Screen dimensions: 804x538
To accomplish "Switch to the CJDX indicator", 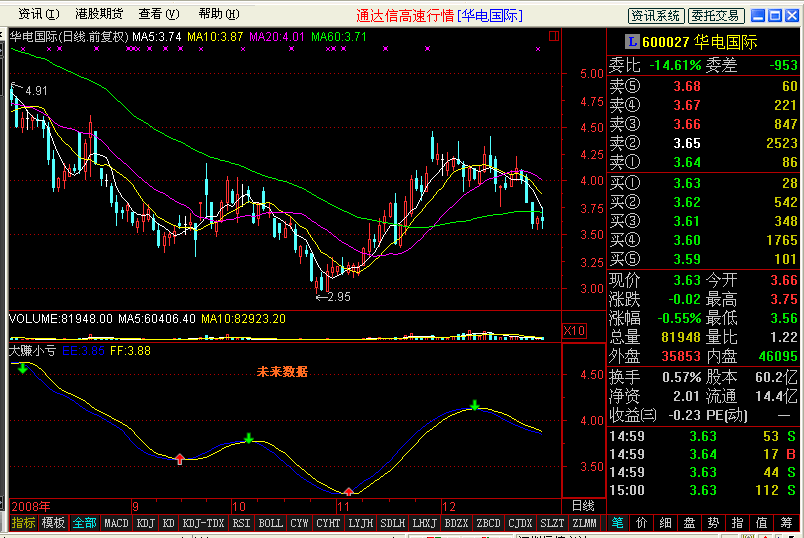I will (520, 523).
